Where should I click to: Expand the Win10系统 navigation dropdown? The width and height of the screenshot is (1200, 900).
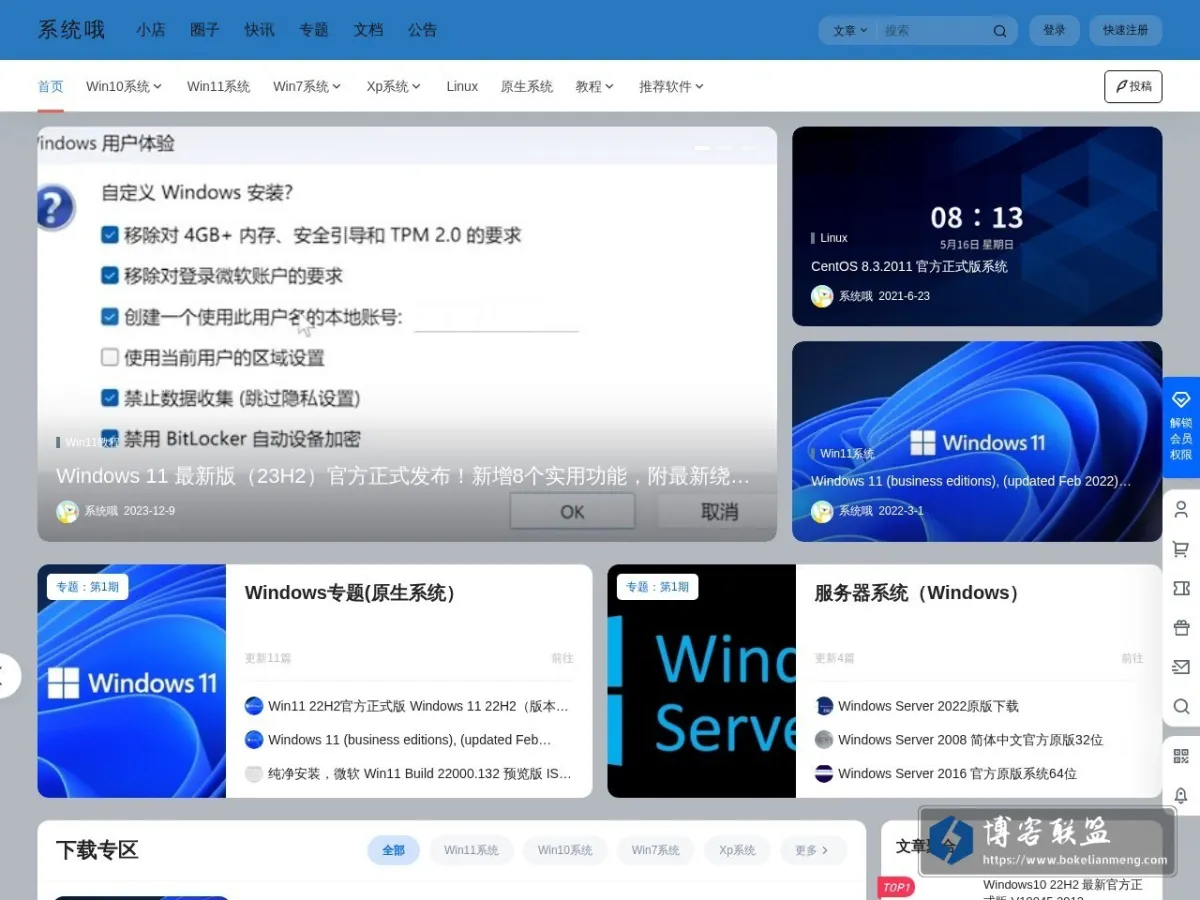pyautogui.click(x=124, y=87)
